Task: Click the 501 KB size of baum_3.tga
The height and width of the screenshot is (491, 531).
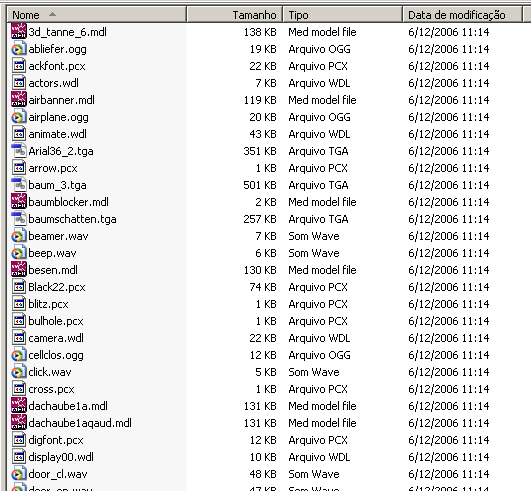Action: [x=260, y=185]
